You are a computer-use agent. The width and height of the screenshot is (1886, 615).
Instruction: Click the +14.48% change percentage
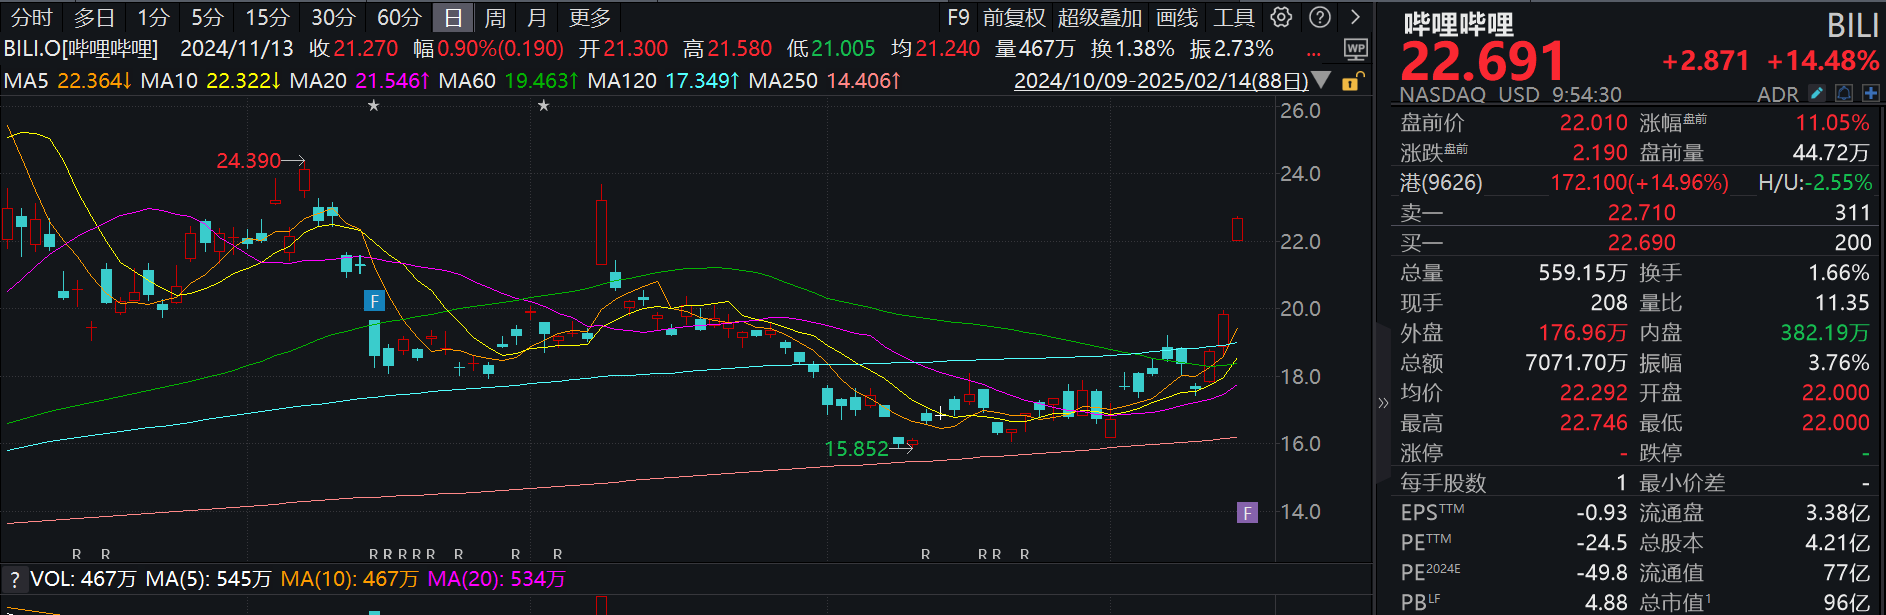(1823, 61)
